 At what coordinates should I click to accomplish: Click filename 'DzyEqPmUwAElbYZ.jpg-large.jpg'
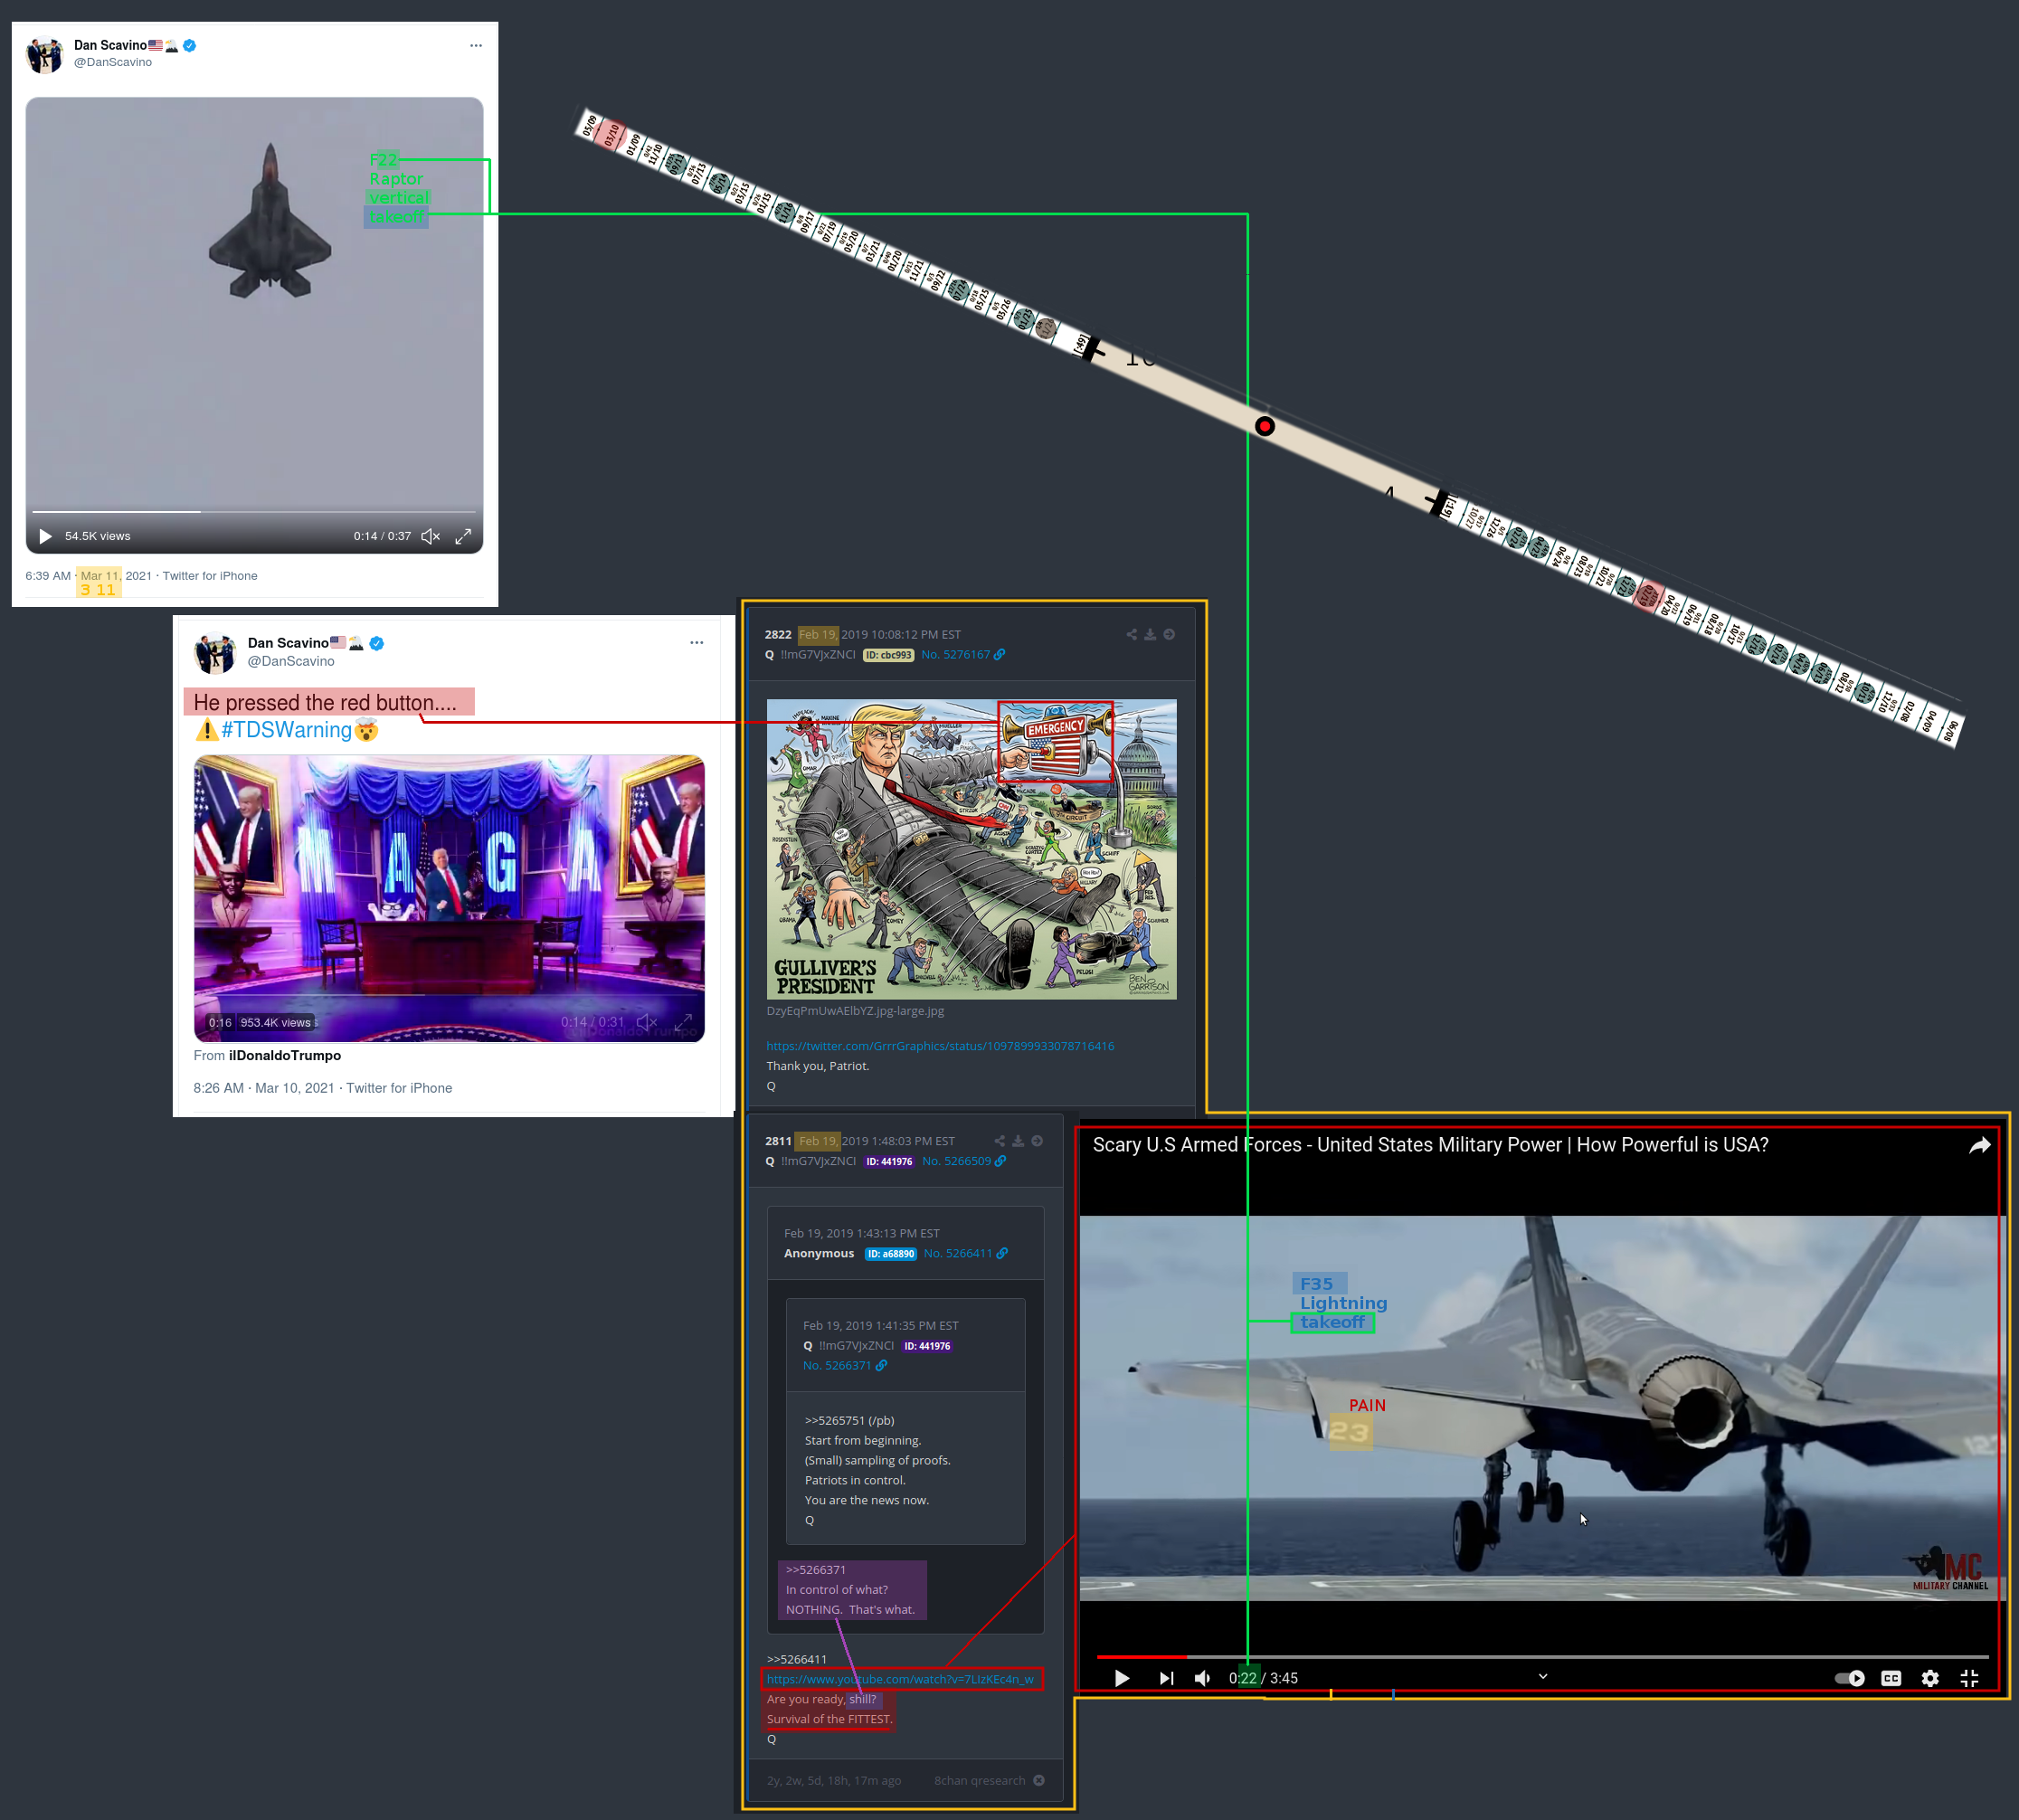(x=855, y=1011)
